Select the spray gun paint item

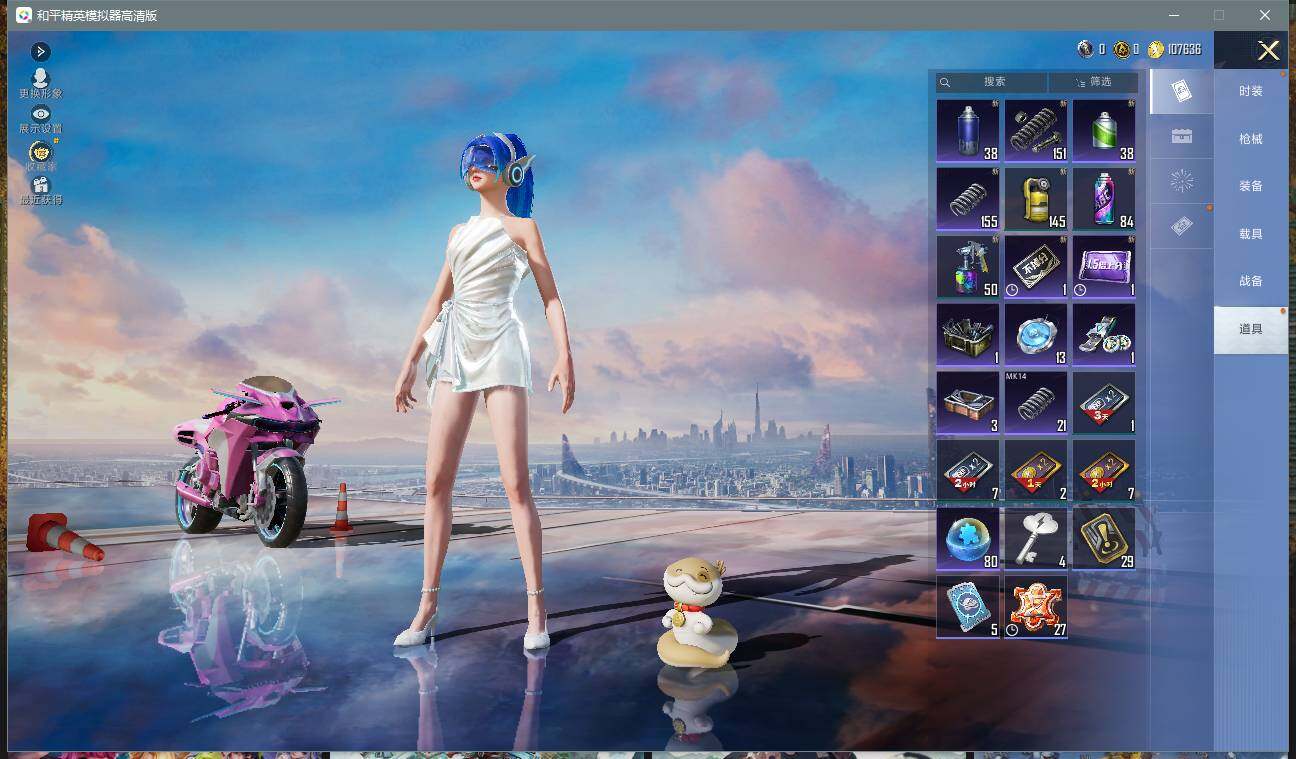point(968,266)
